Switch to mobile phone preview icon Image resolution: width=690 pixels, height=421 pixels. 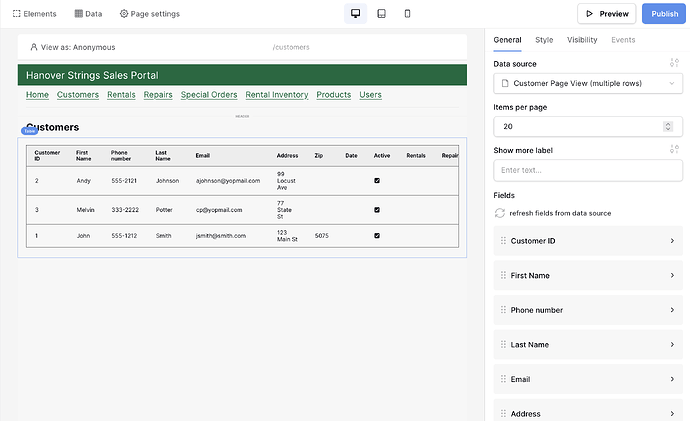tap(407, 14)
